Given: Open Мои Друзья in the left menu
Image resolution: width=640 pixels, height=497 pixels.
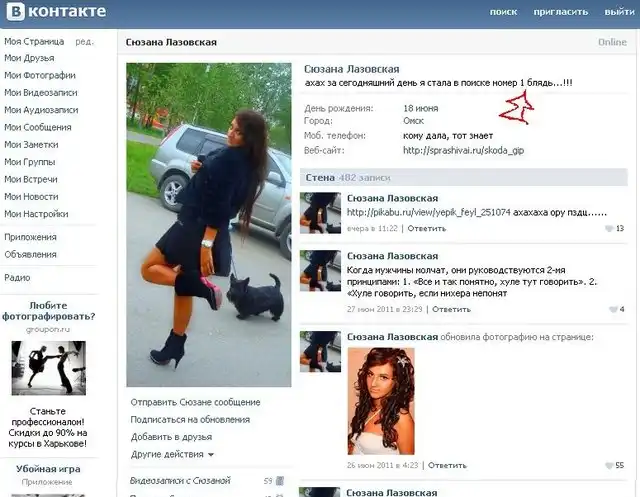Looking at the screenshot, I should point(27,58).
